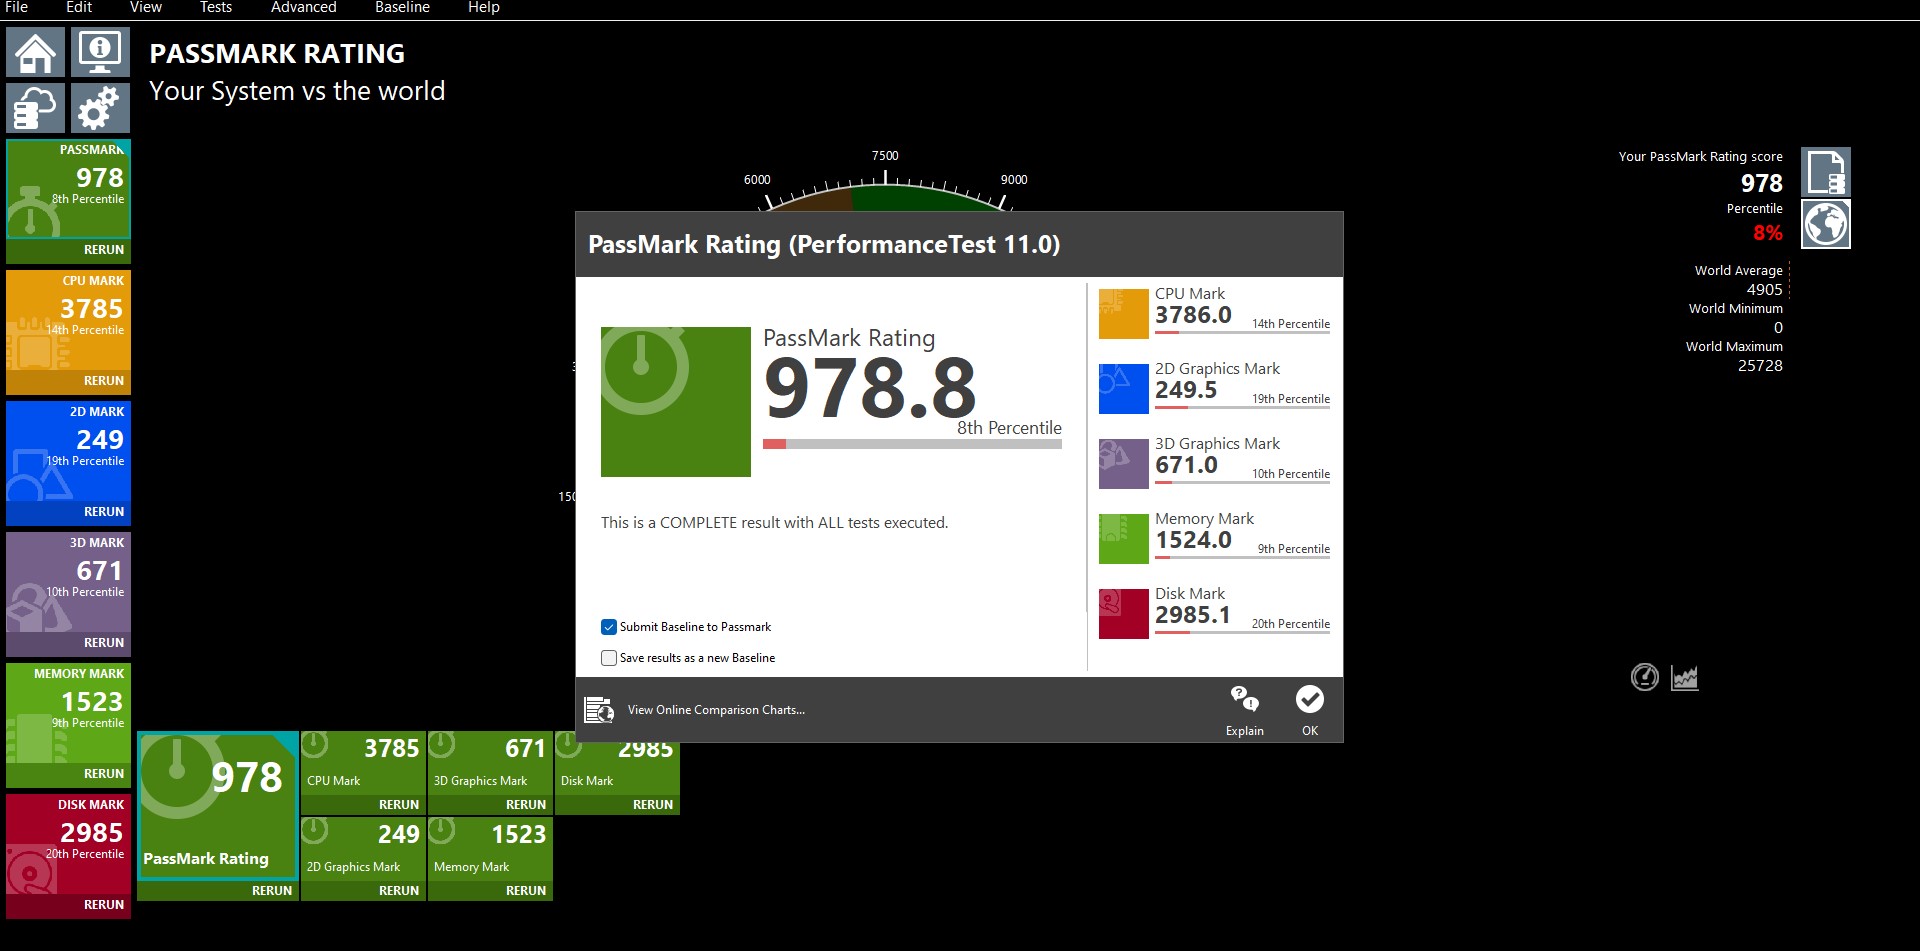Click the 3D Graphics Mark 671.0 value
The height and width of the screenshot is (951, 1920).
tap(1186, 465)
